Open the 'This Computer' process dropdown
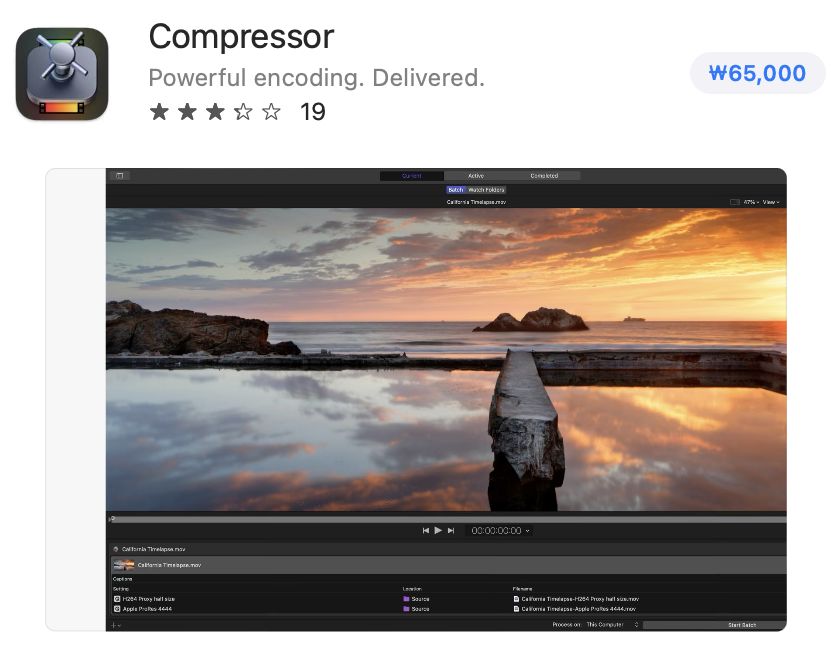This screenshot has width=840, height=654. (612, 625)
